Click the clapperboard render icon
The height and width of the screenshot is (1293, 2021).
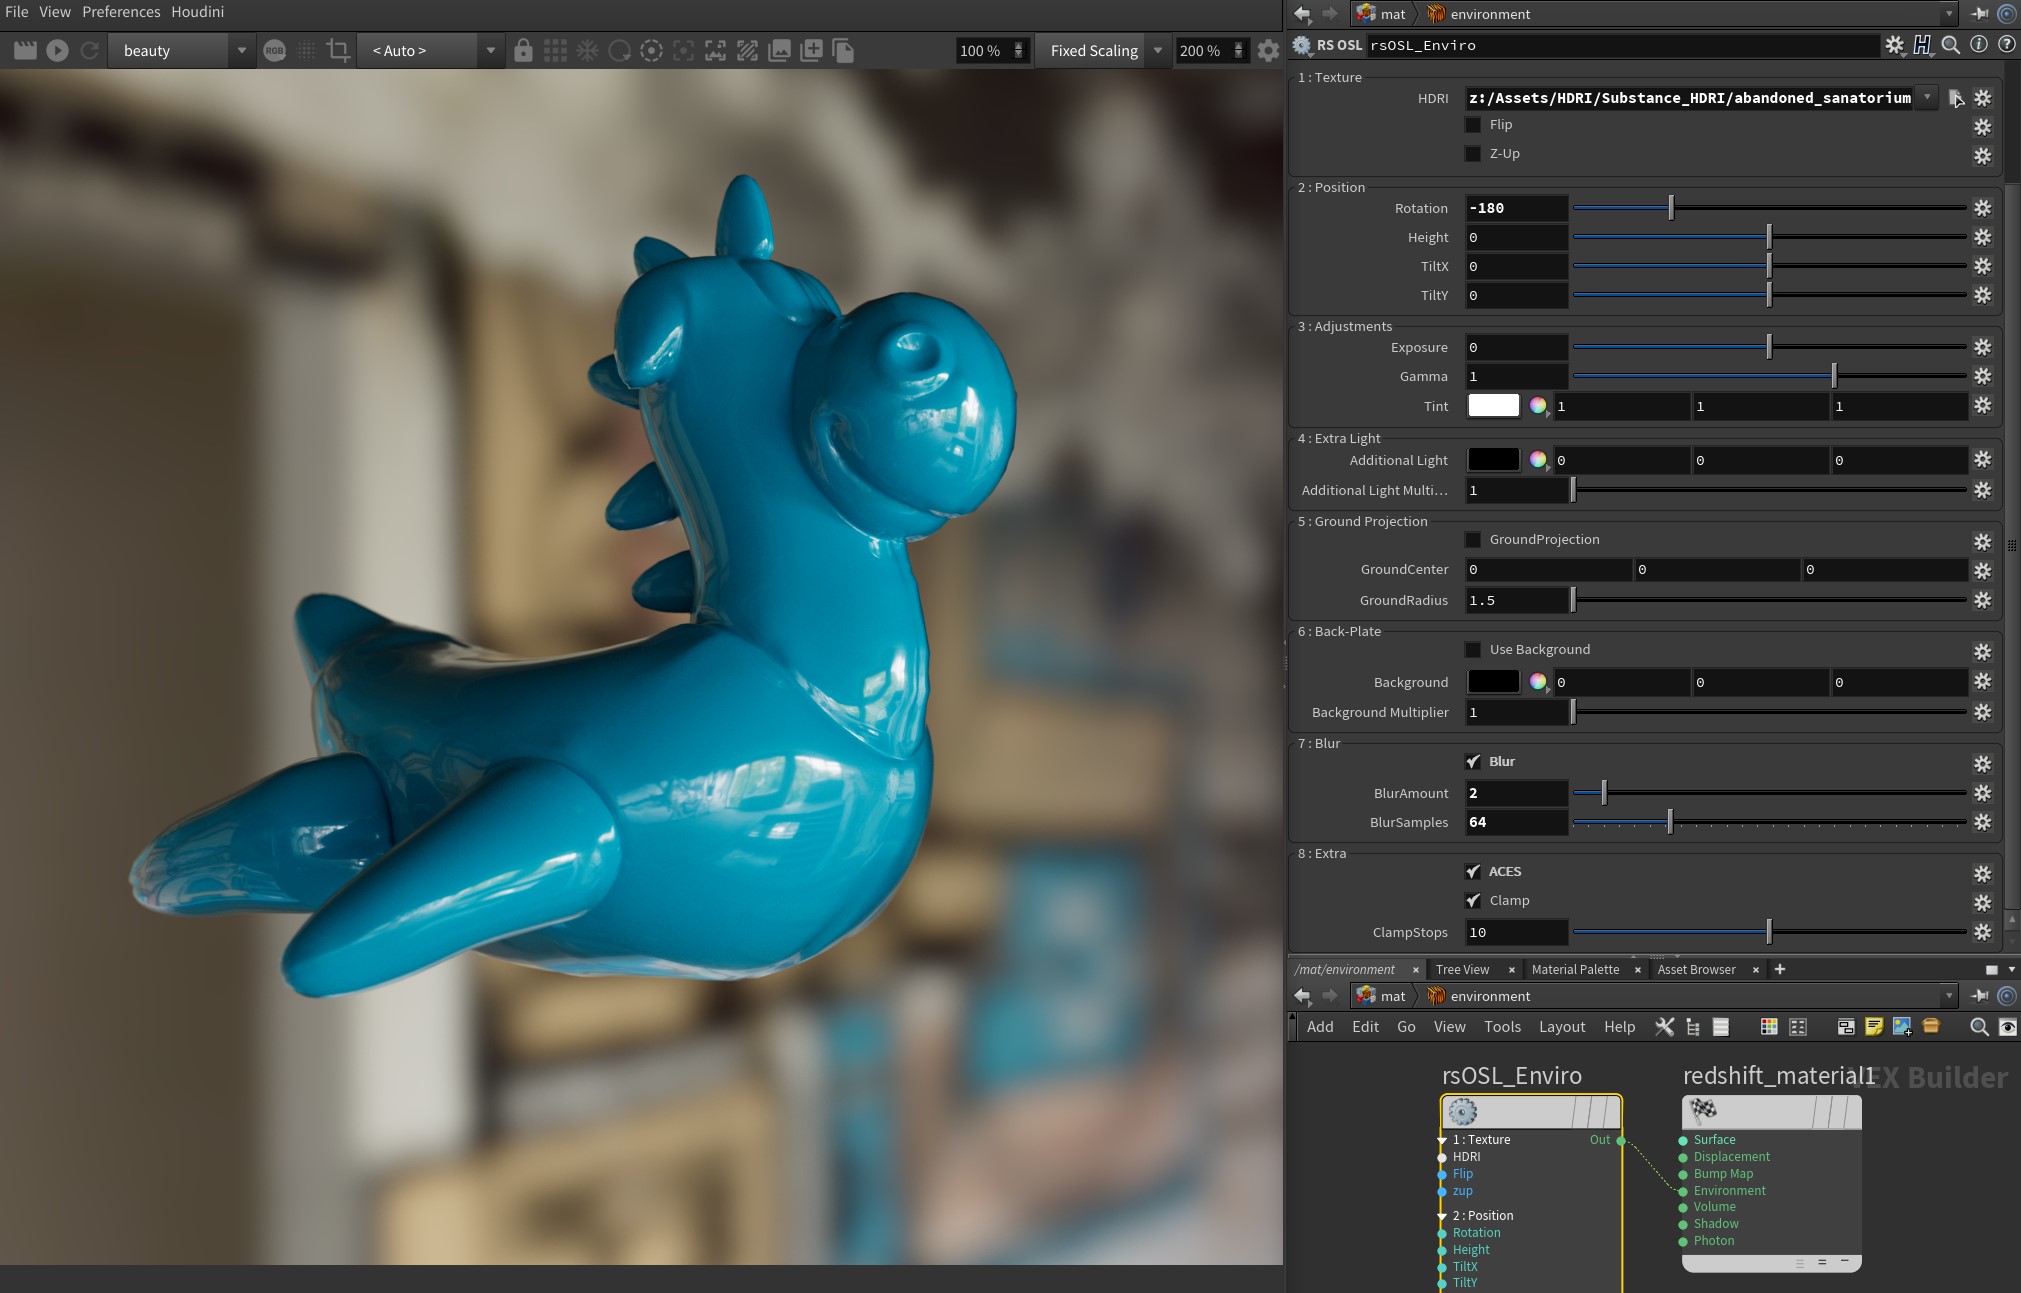pos(25,50)
